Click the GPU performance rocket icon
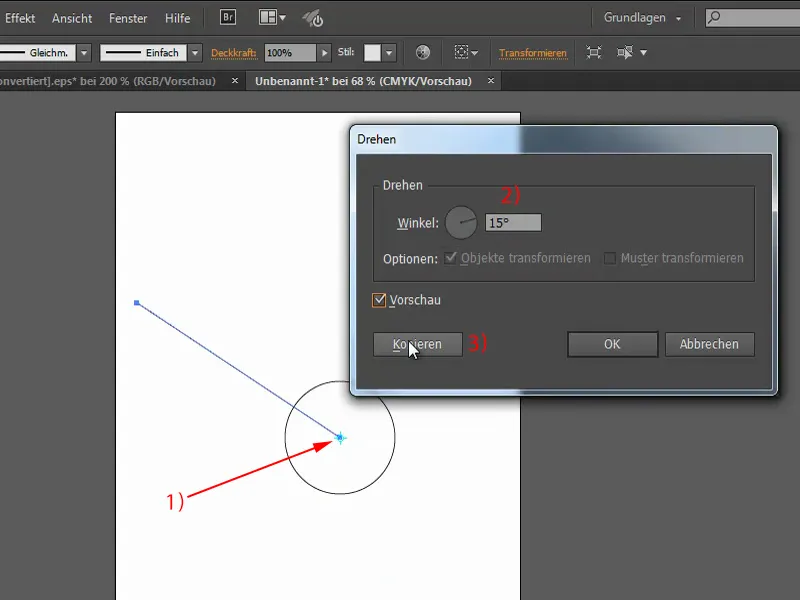Screen dimensions: 800x600 [313, 18]
